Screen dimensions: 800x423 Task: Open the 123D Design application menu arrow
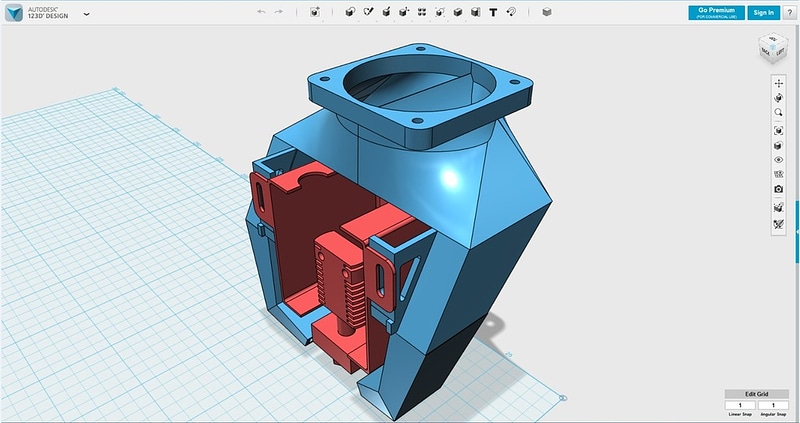pyautogui.click(x=86, y=14)
